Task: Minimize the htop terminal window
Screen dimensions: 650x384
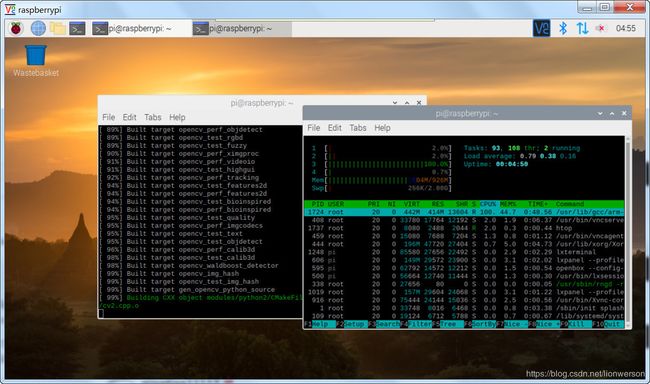Action: click(x=600, y=113)
